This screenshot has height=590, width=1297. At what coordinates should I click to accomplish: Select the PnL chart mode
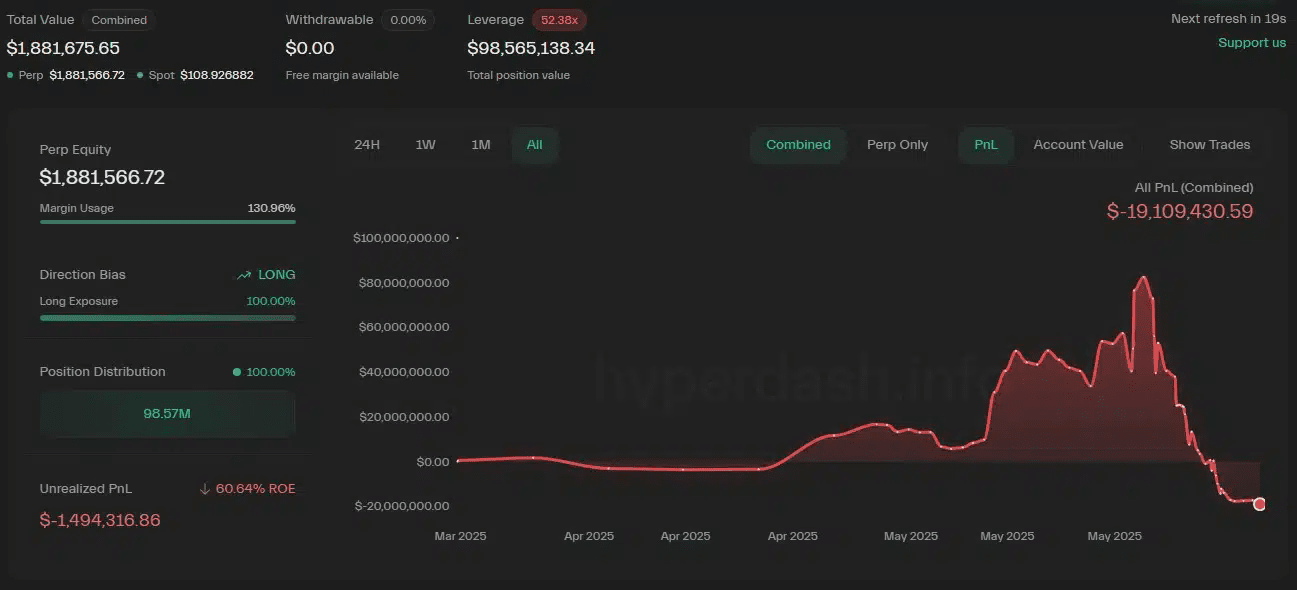985,145
